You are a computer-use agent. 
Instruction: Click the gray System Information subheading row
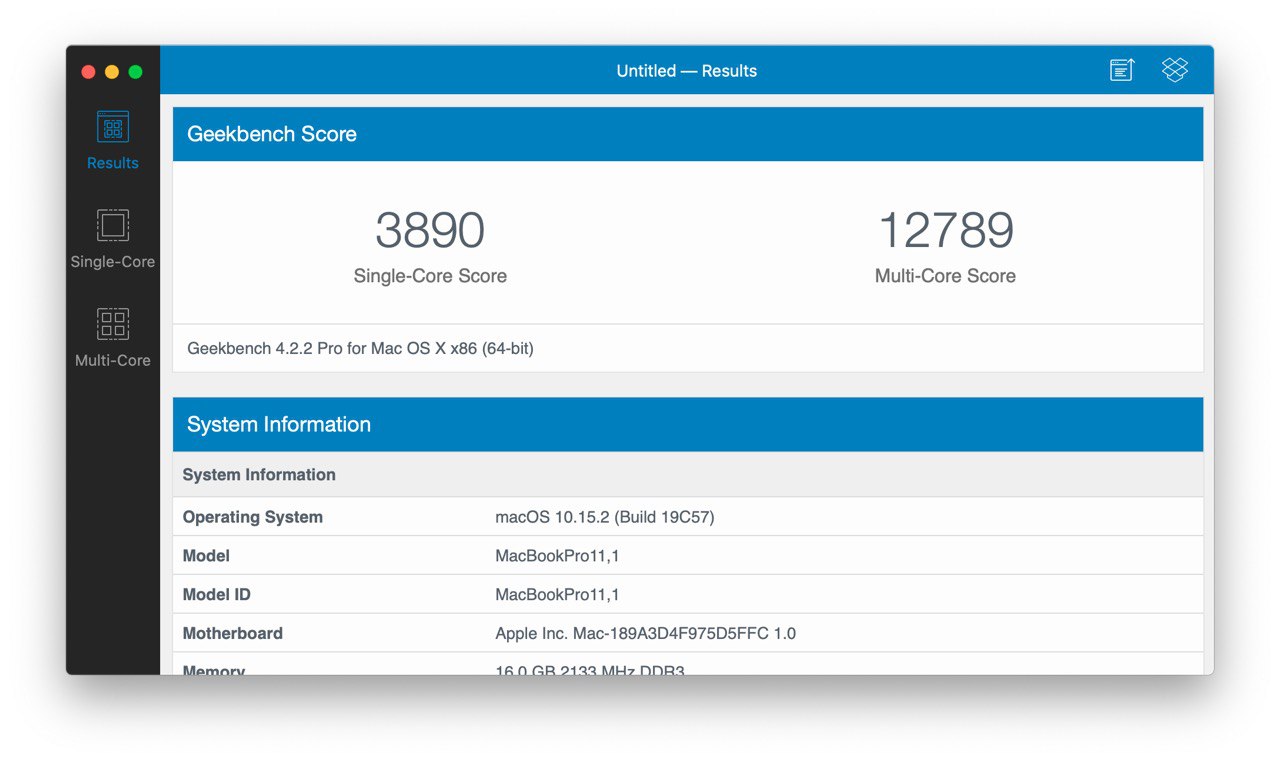pos(688,475)
